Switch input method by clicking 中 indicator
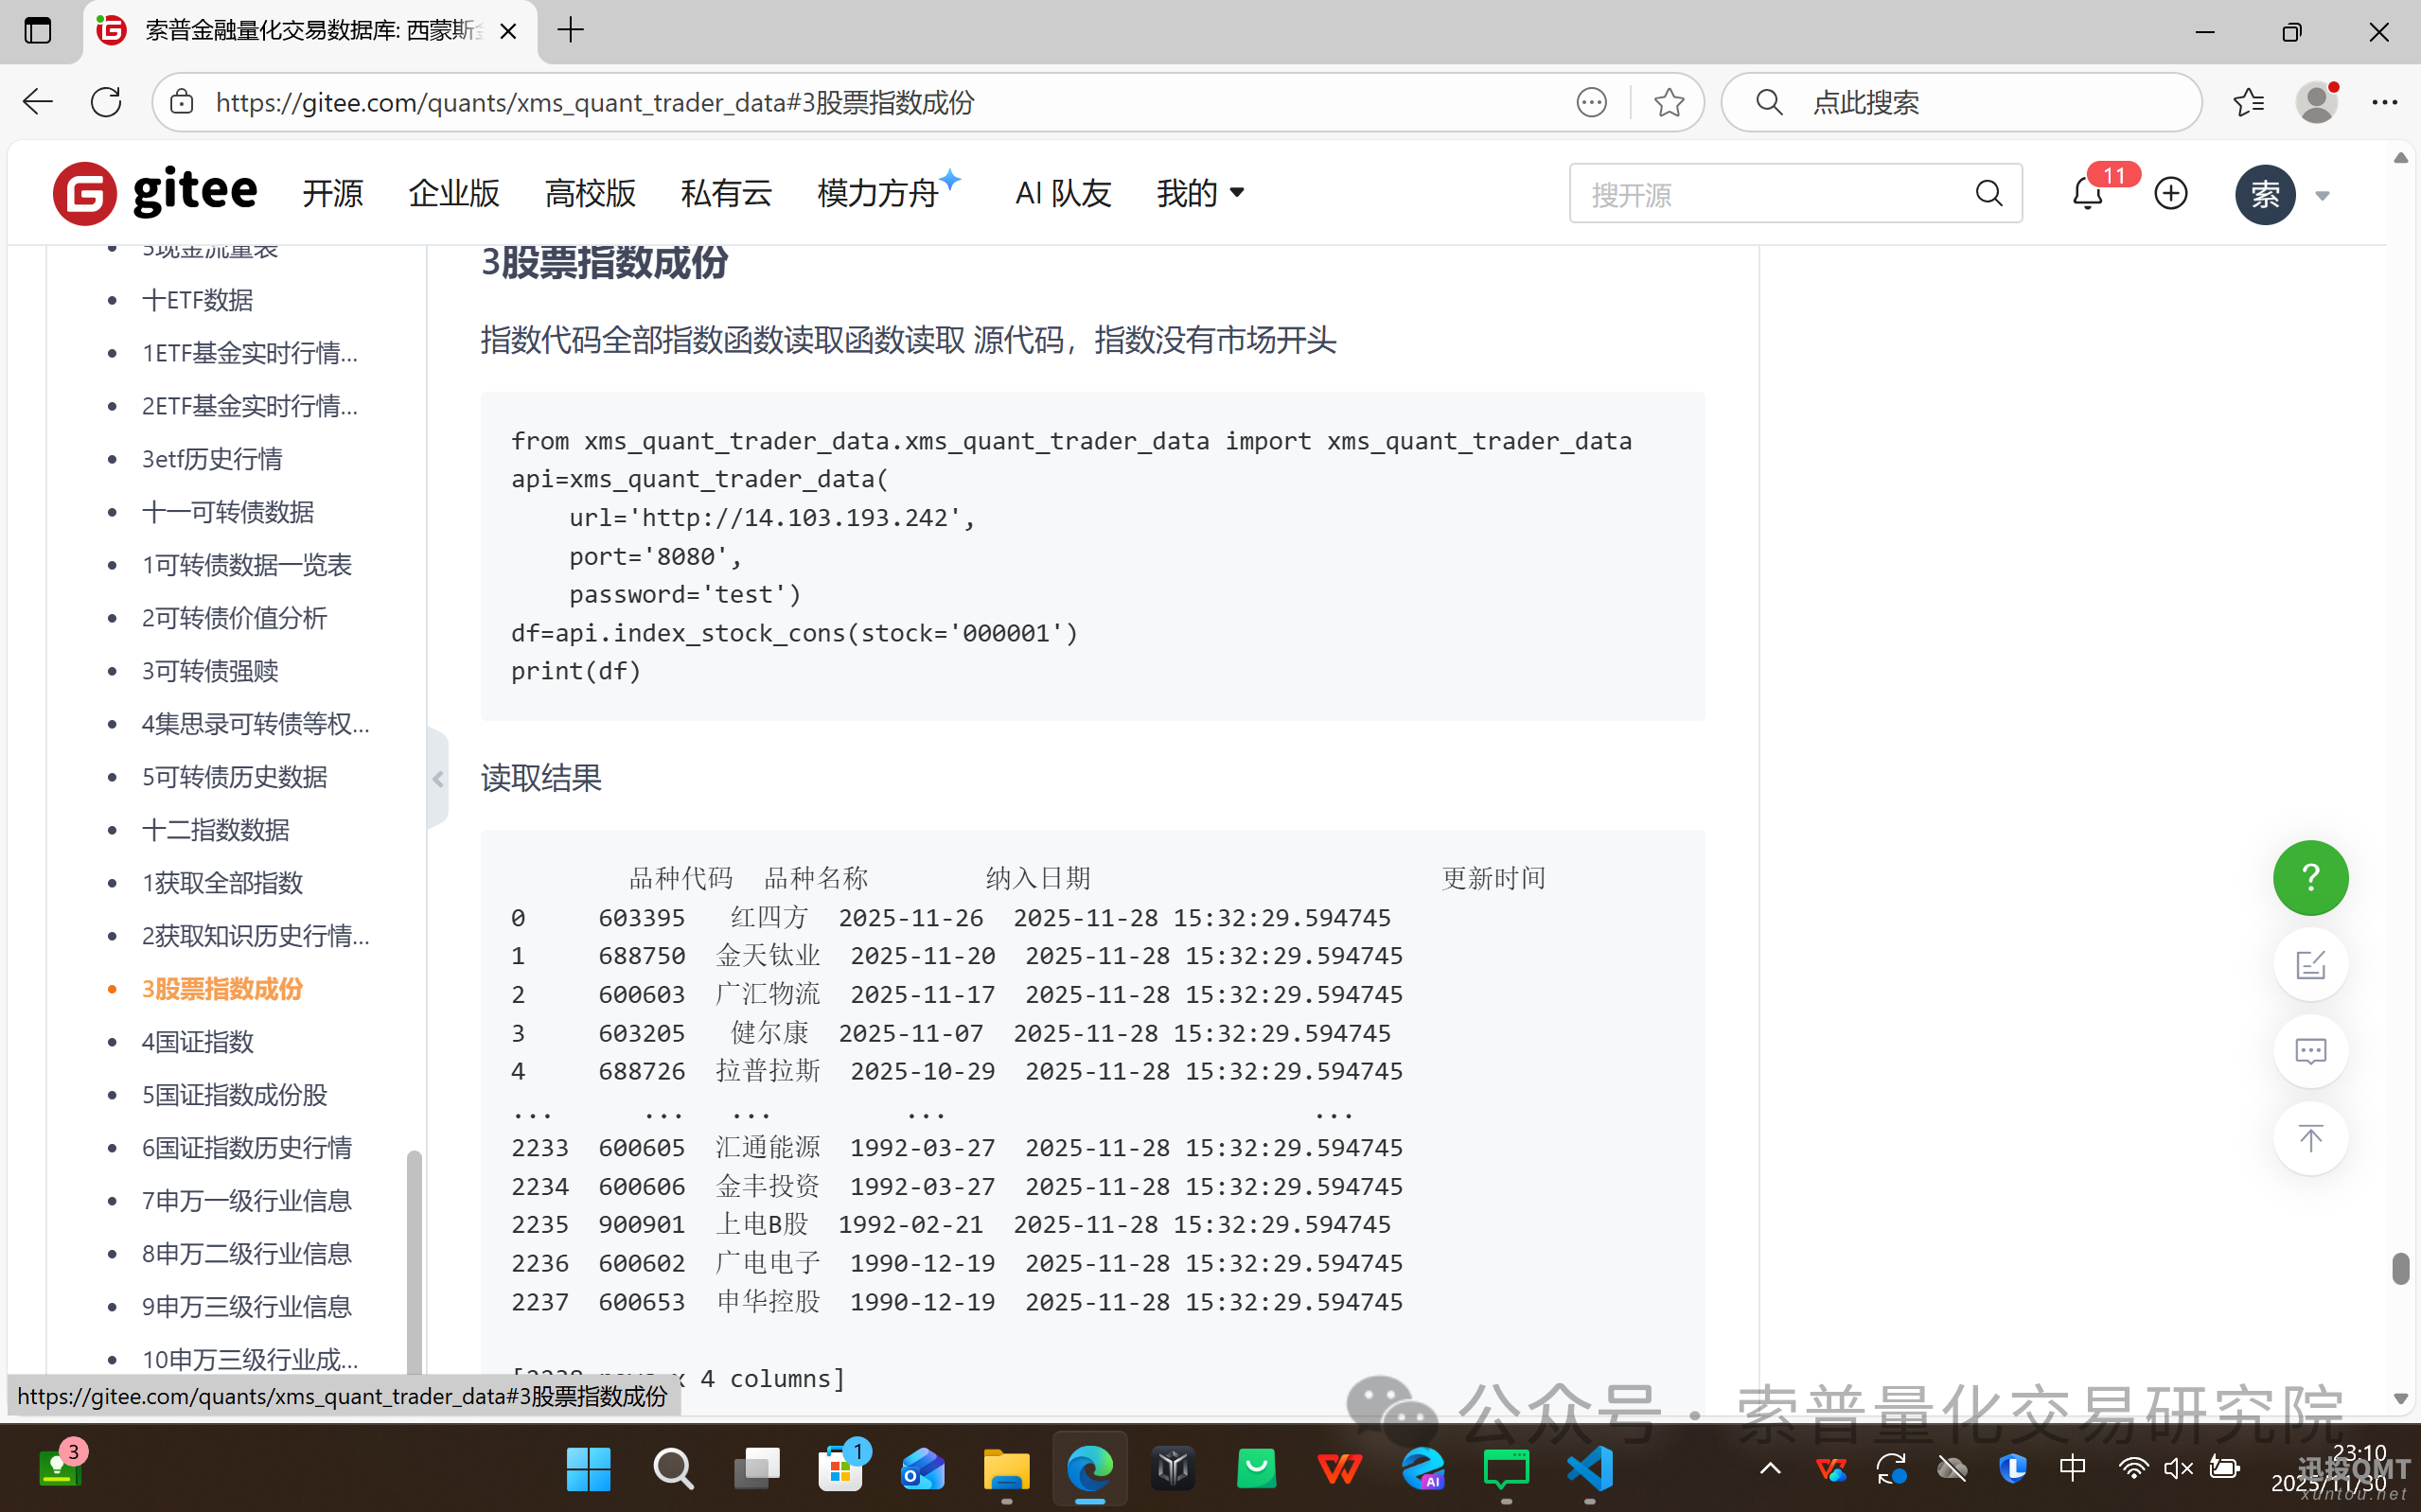 click(x=2071, y=1468)
